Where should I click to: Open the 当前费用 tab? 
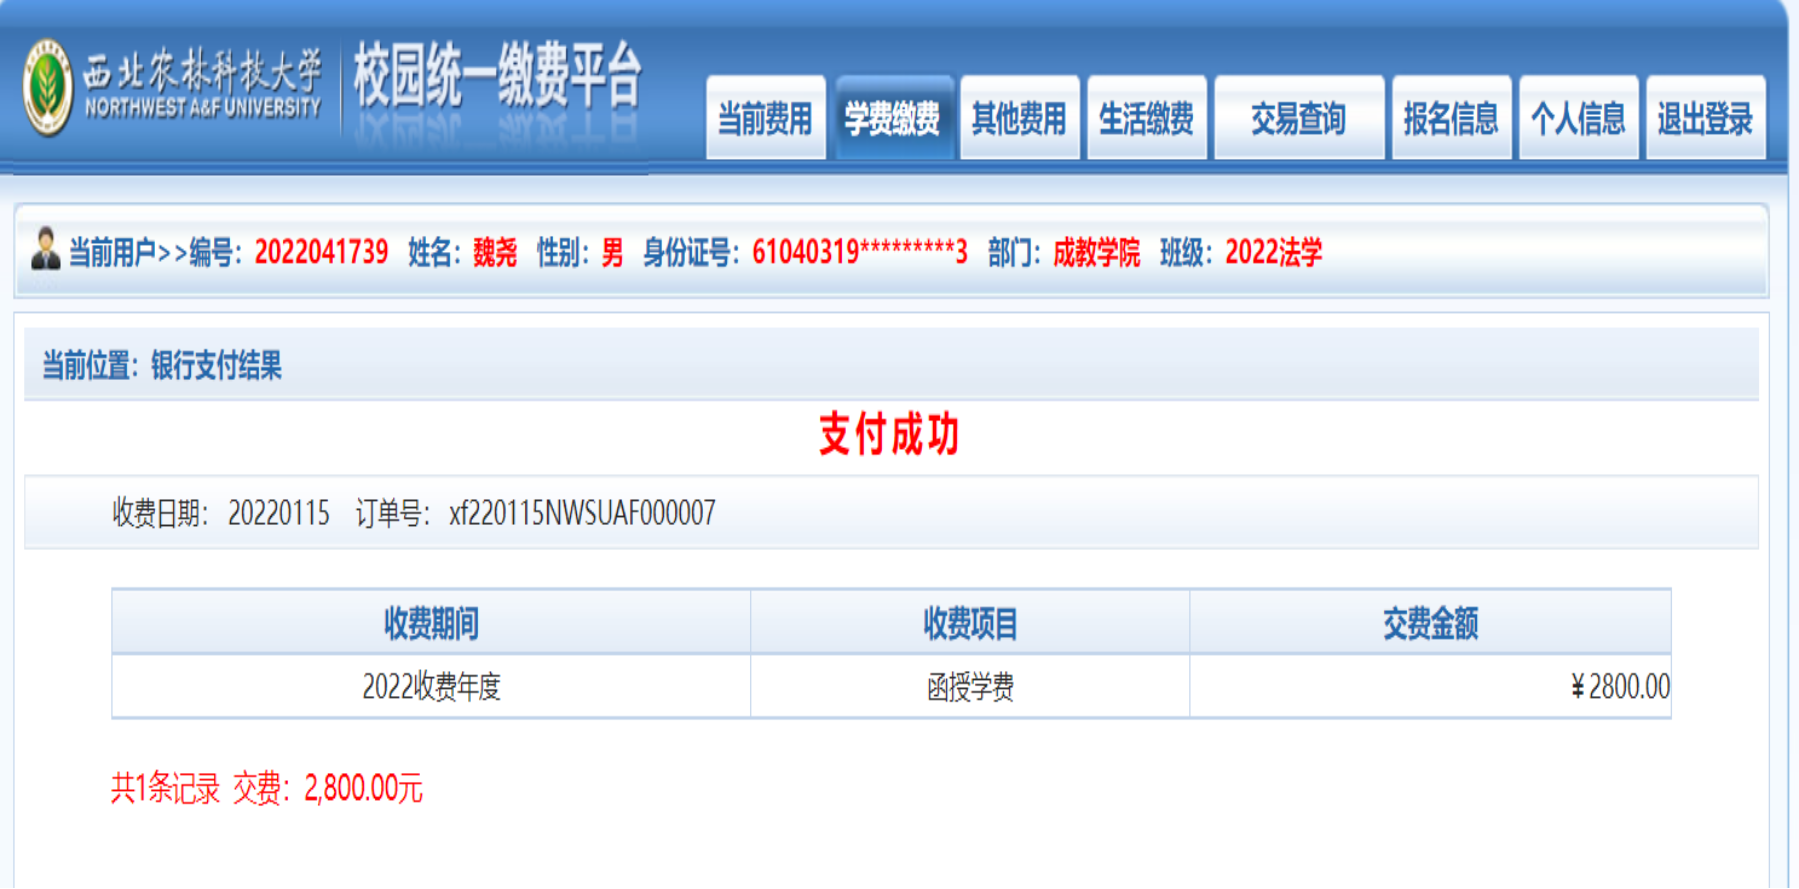click(765, 119)
